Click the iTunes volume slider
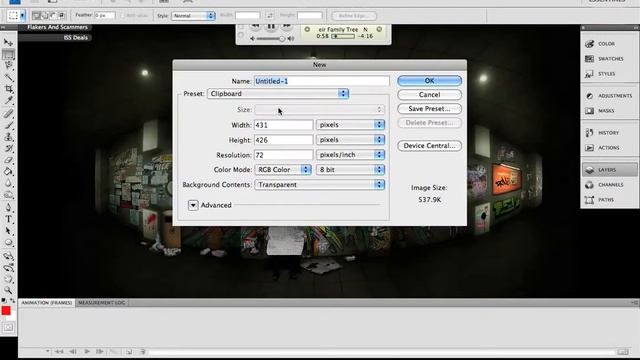 click(x=270, y=38)
